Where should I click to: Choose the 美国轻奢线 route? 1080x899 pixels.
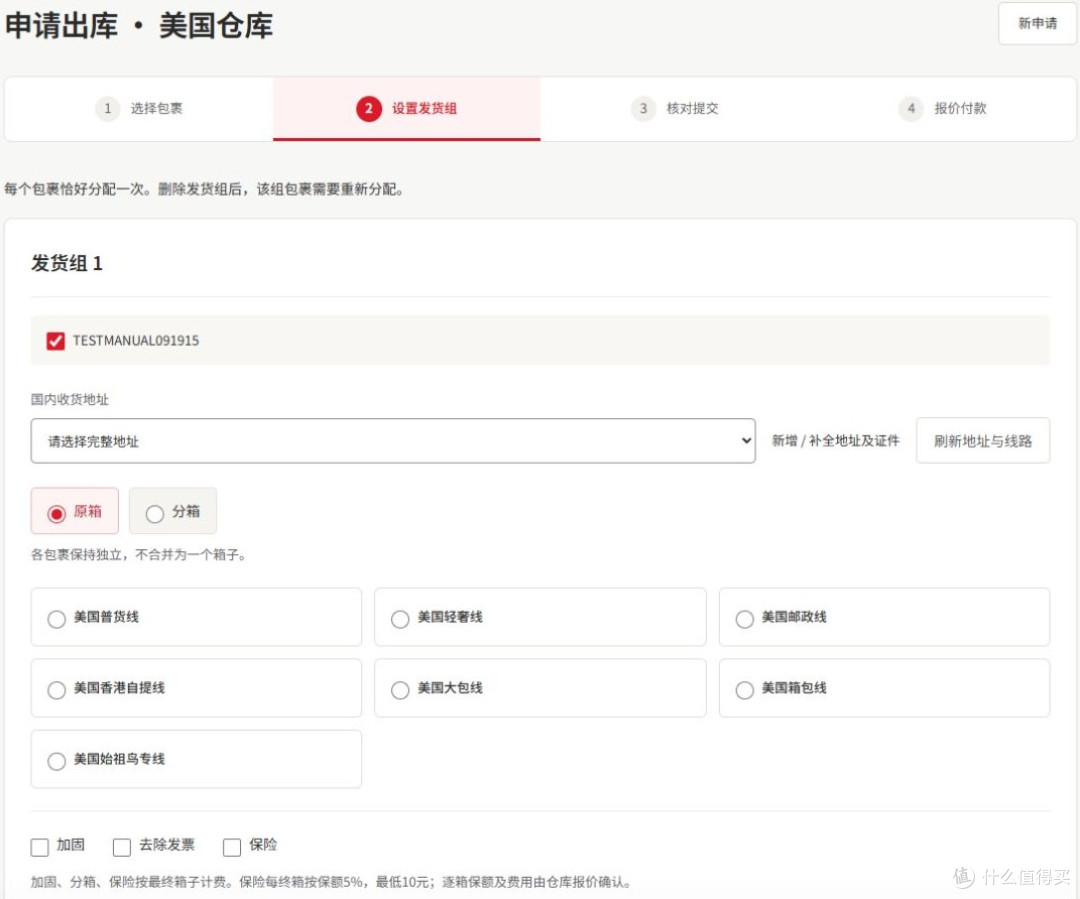tap(540, 617)
